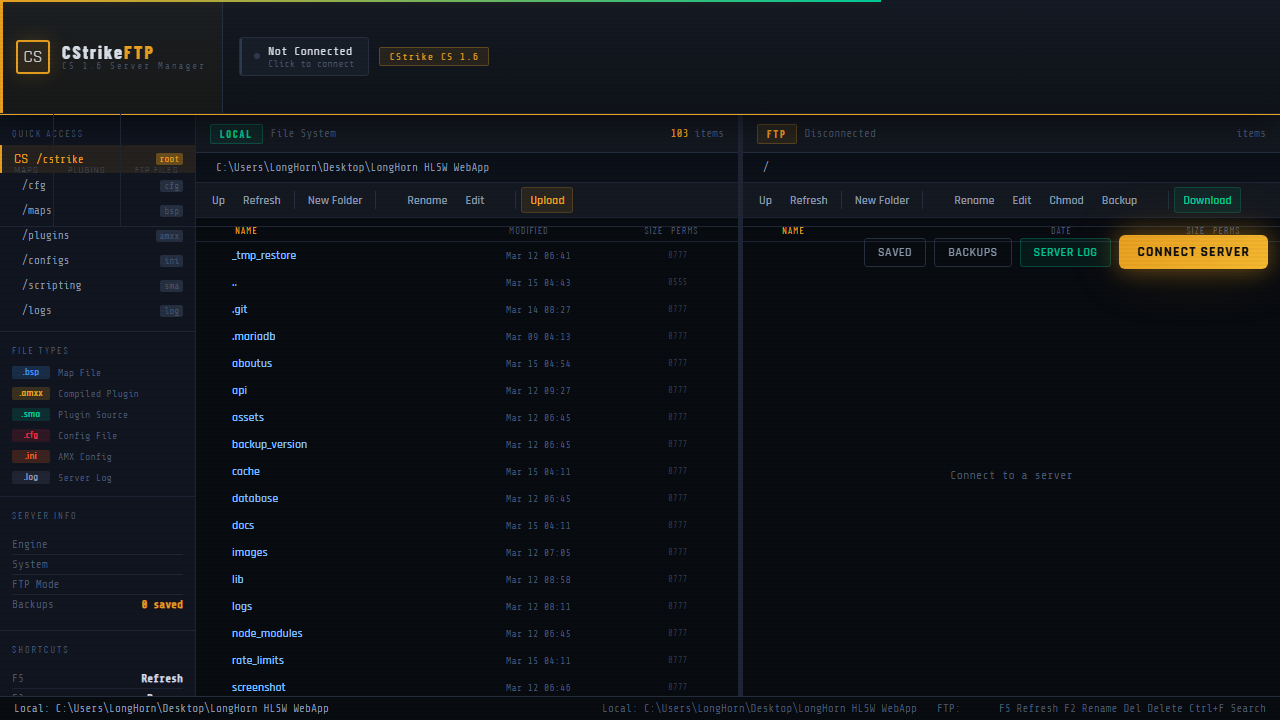
Task: Click Rename in the local toolbar
Action: (427, 200)
